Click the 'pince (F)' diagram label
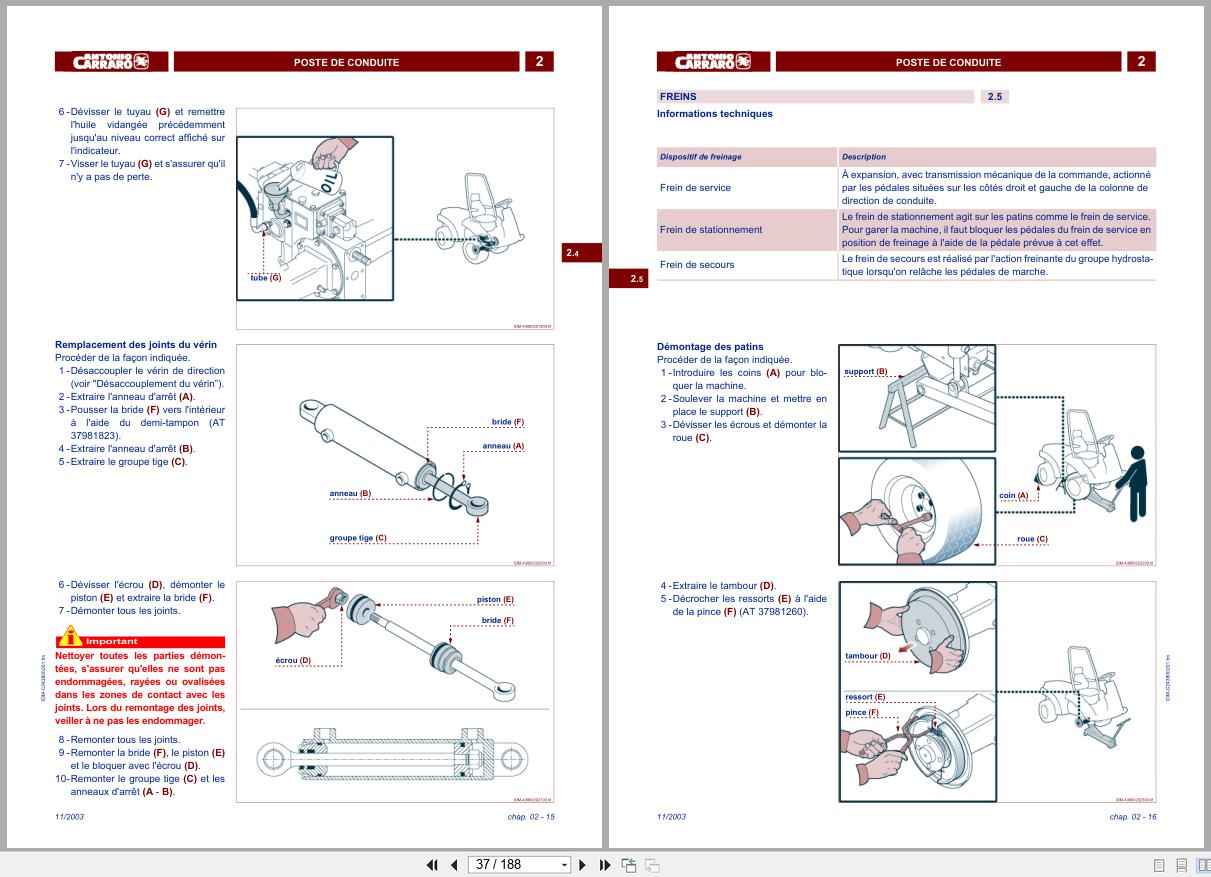The width and height of the screenshot is (1211, 877). (x=861, y=713)
